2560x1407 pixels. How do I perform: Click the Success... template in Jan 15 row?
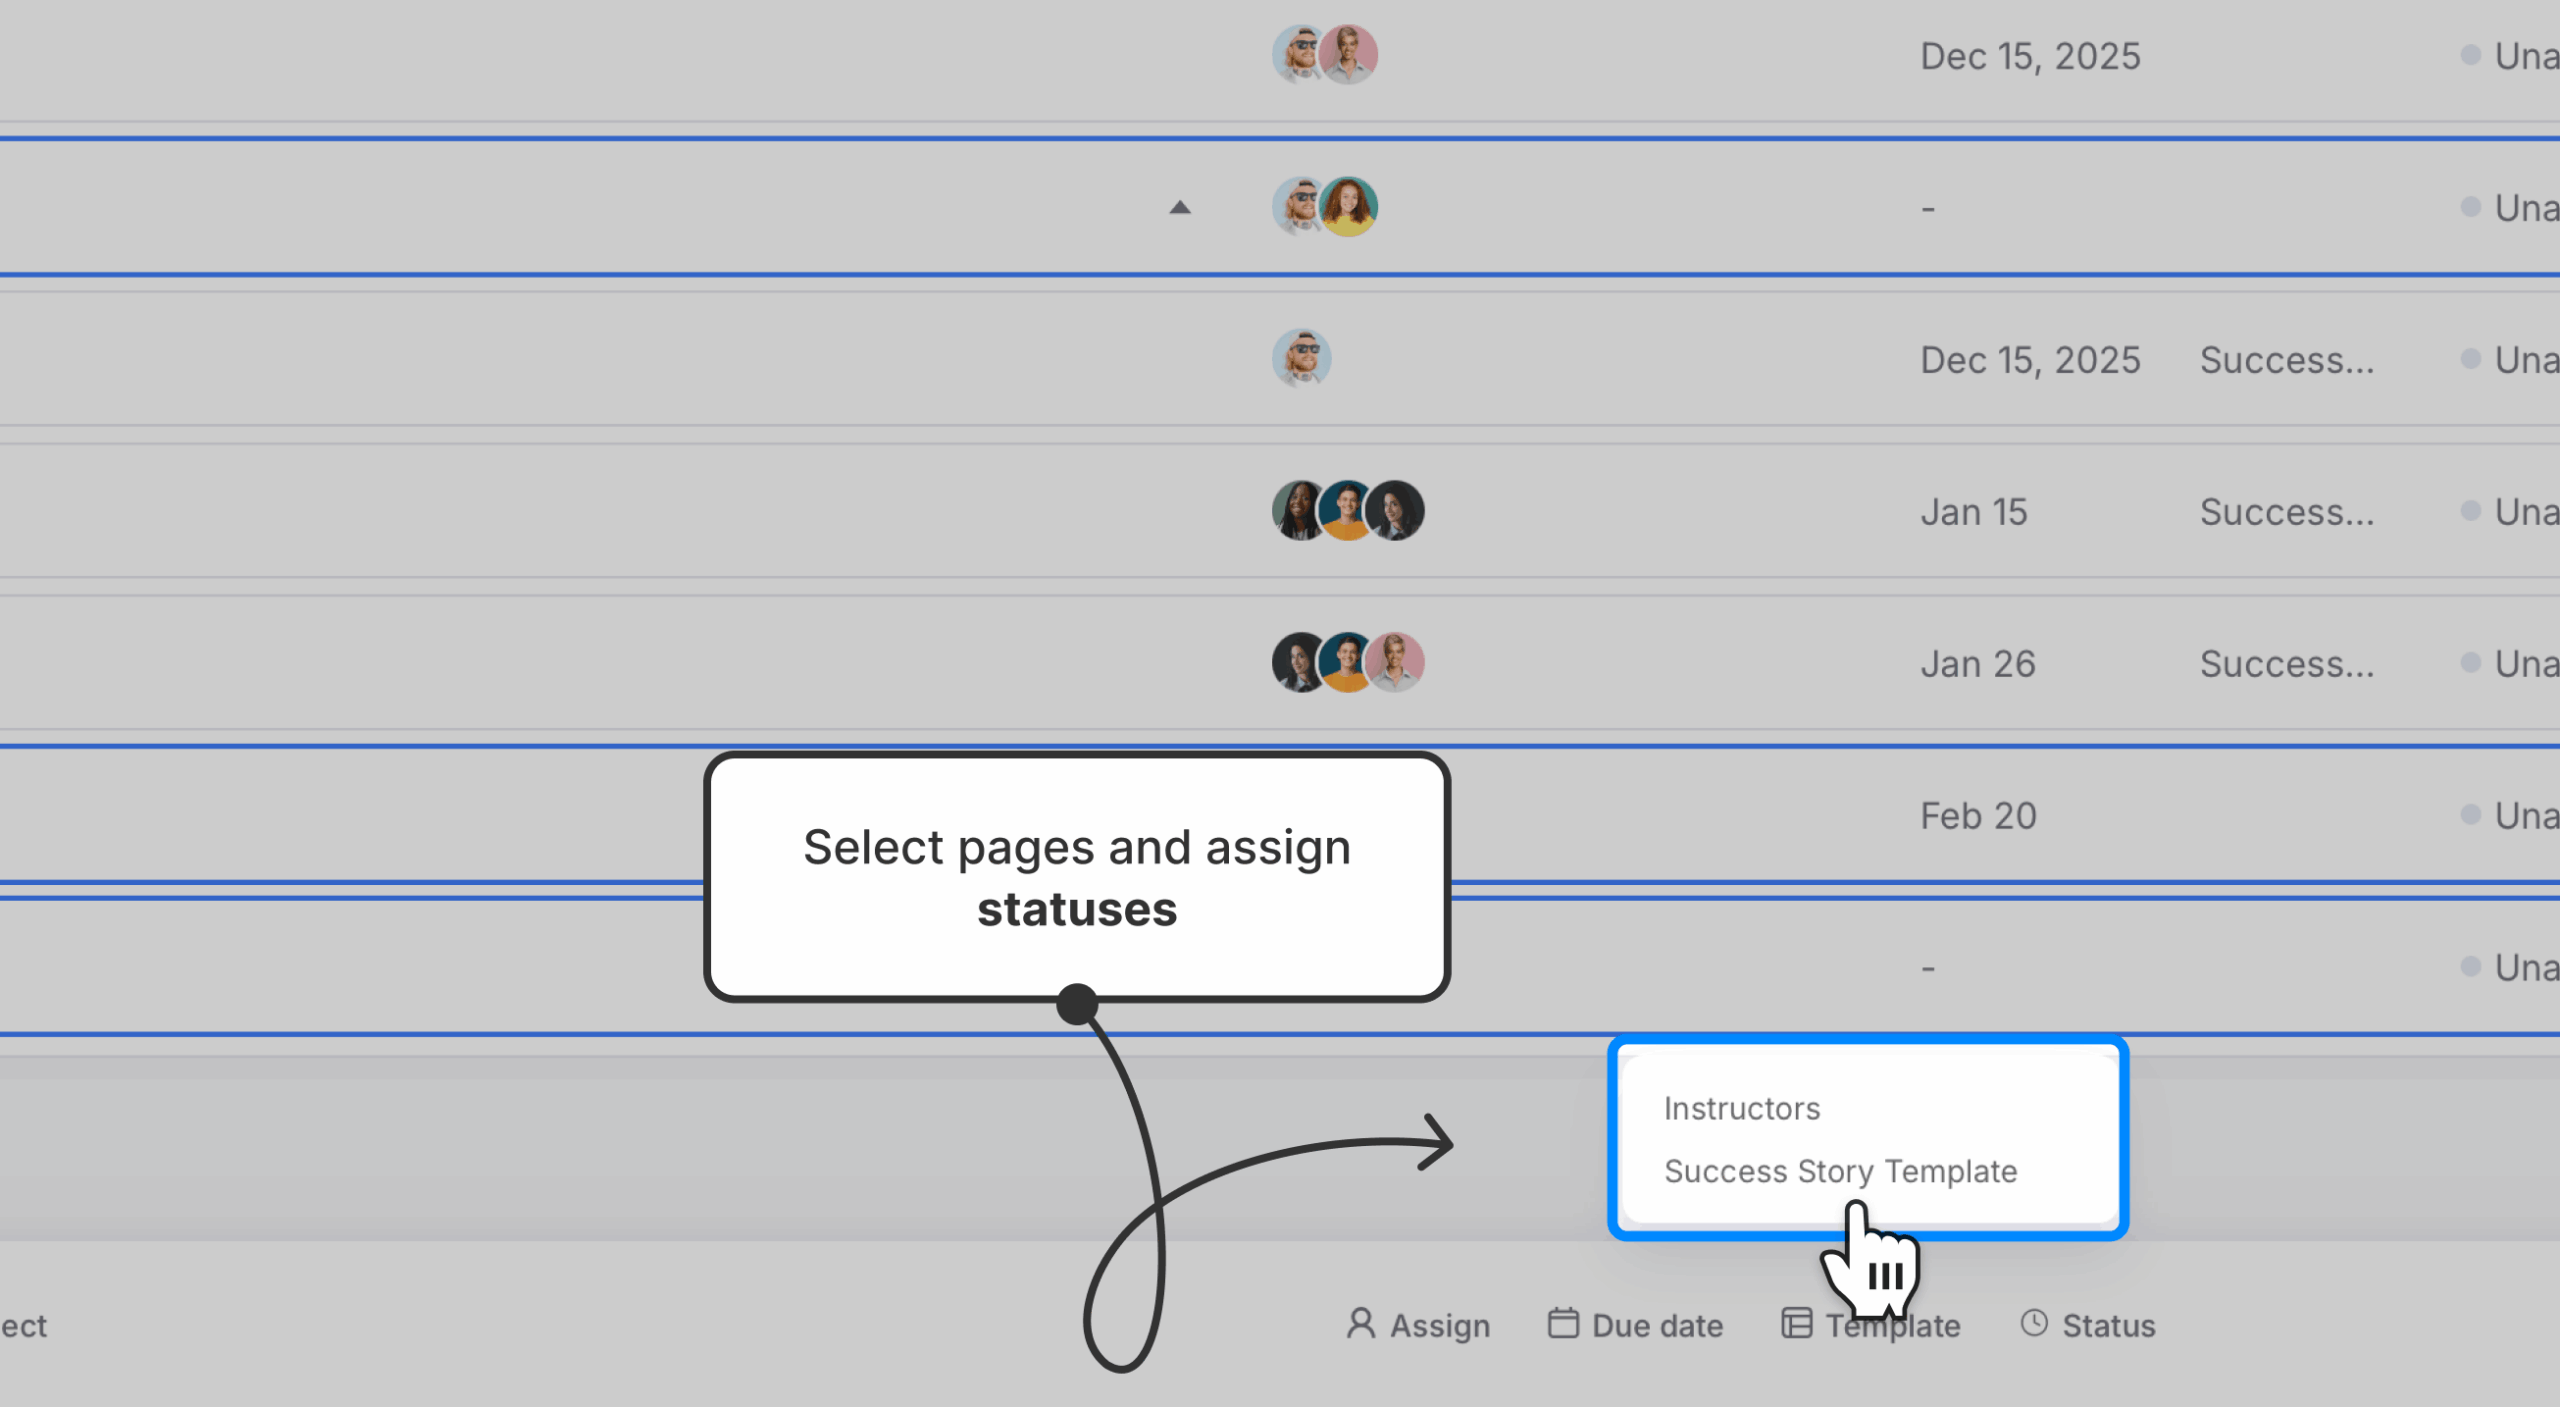2286,512
